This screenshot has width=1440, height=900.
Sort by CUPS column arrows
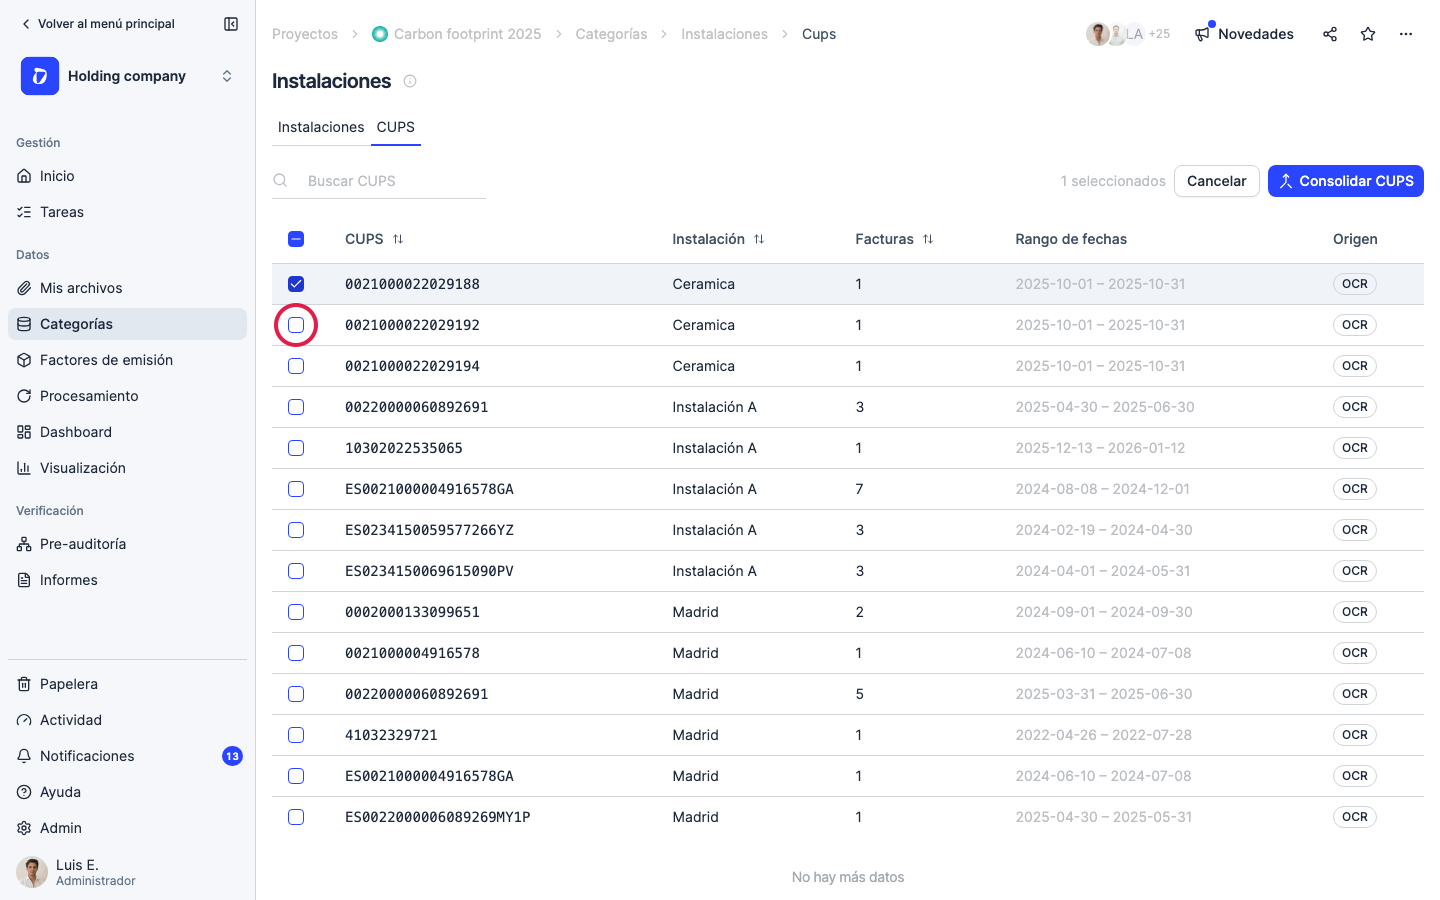[398, 239]
